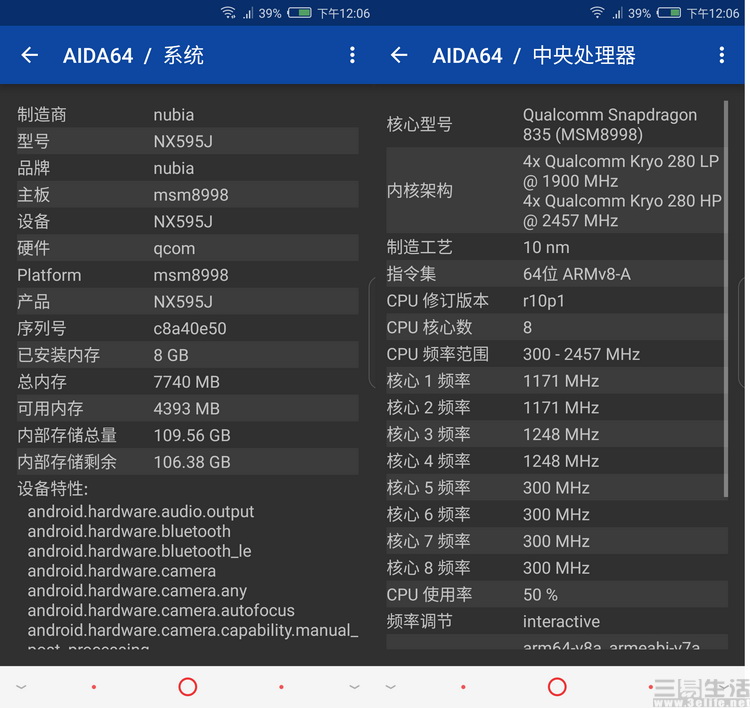
Task: Tap the AIDA64 / 中央处理器 header title
Action: (x=533, y=56)
